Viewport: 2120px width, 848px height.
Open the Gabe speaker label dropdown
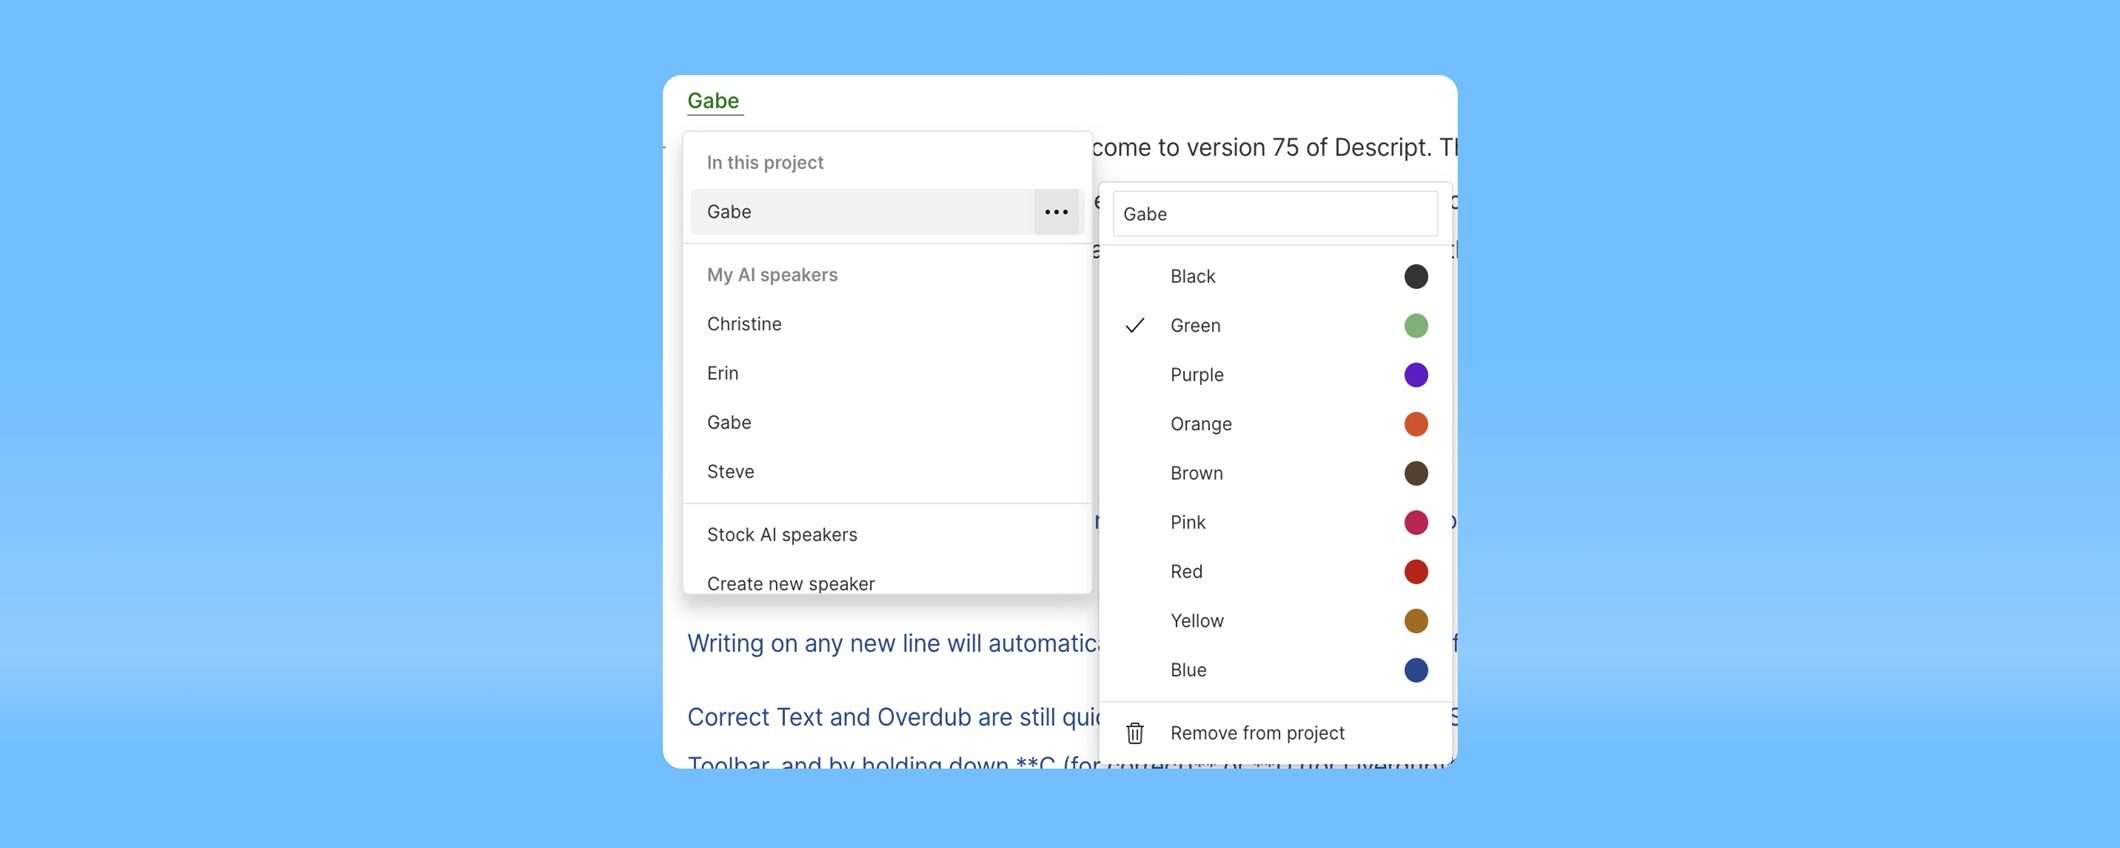[x=713, y=101]
